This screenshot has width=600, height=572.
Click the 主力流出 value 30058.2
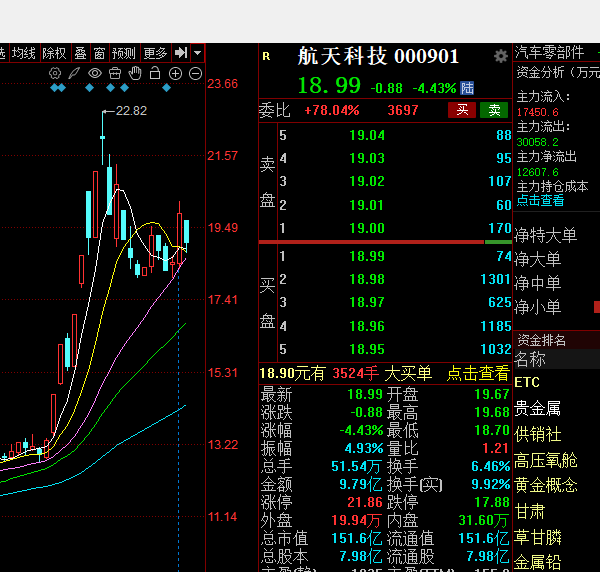coord(537,142)
